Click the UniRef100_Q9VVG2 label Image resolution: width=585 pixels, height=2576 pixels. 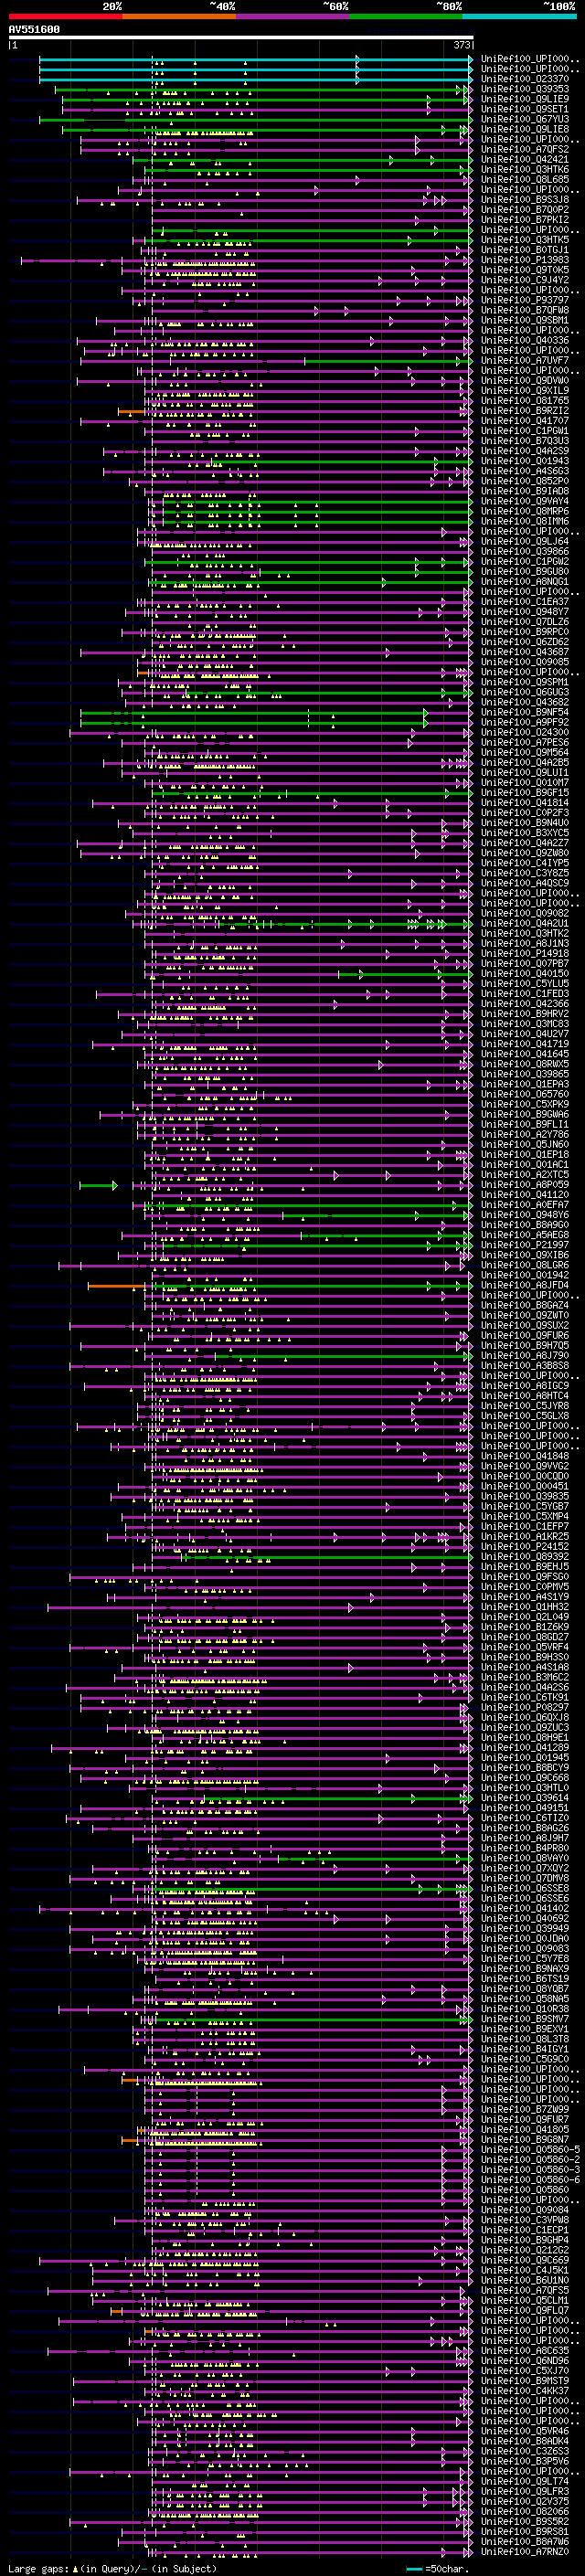pos(525,1466)
